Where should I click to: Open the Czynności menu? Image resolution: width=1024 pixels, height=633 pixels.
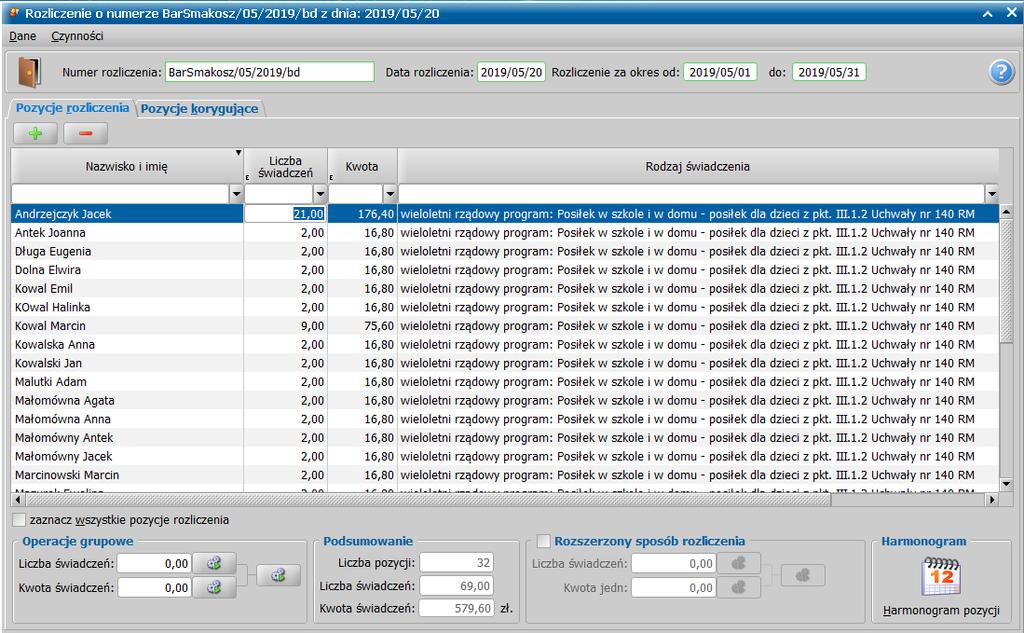pos(77,36)
